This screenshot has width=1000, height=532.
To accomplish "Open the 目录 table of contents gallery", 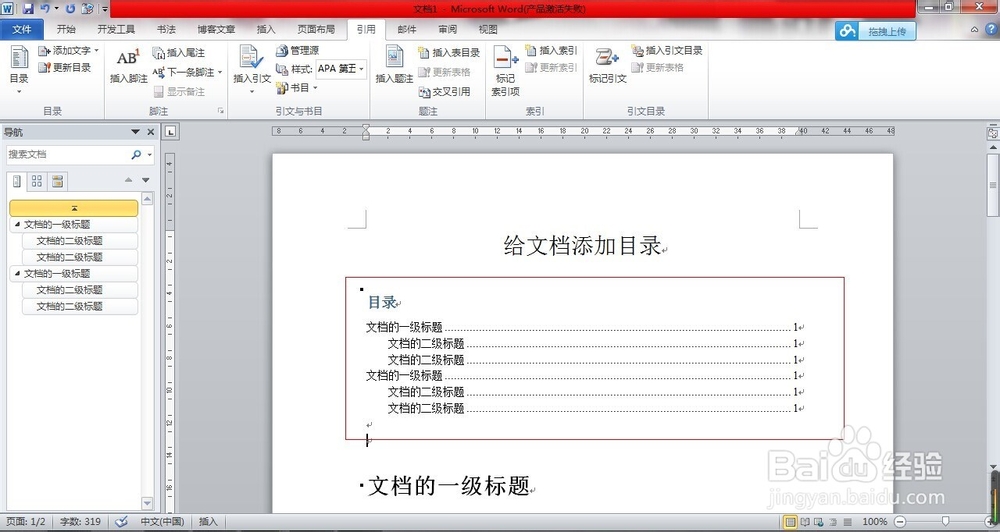I will (19, 70).
